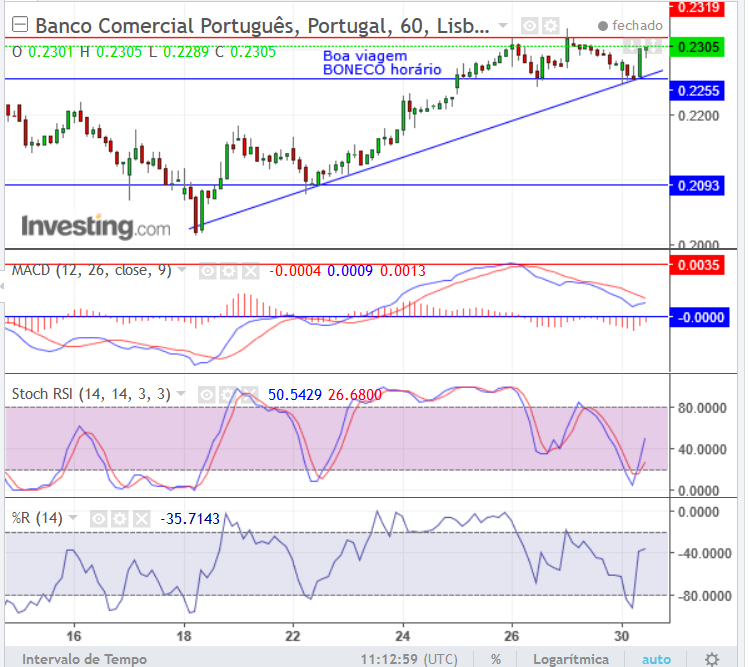The width and height of the screenshot is (749, 667).
Task: Click the 'fechado' market status indicator
Action: pos(631,25)
